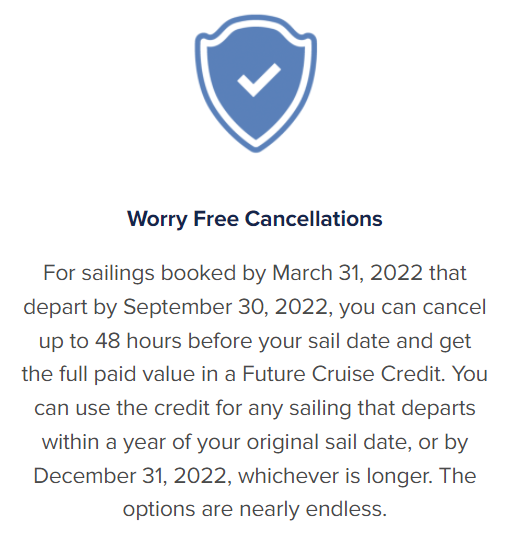The height and width of the screenshot is (549, 513).
Task: Click the words 'For sailings booked'
Action: pos(140,273)
